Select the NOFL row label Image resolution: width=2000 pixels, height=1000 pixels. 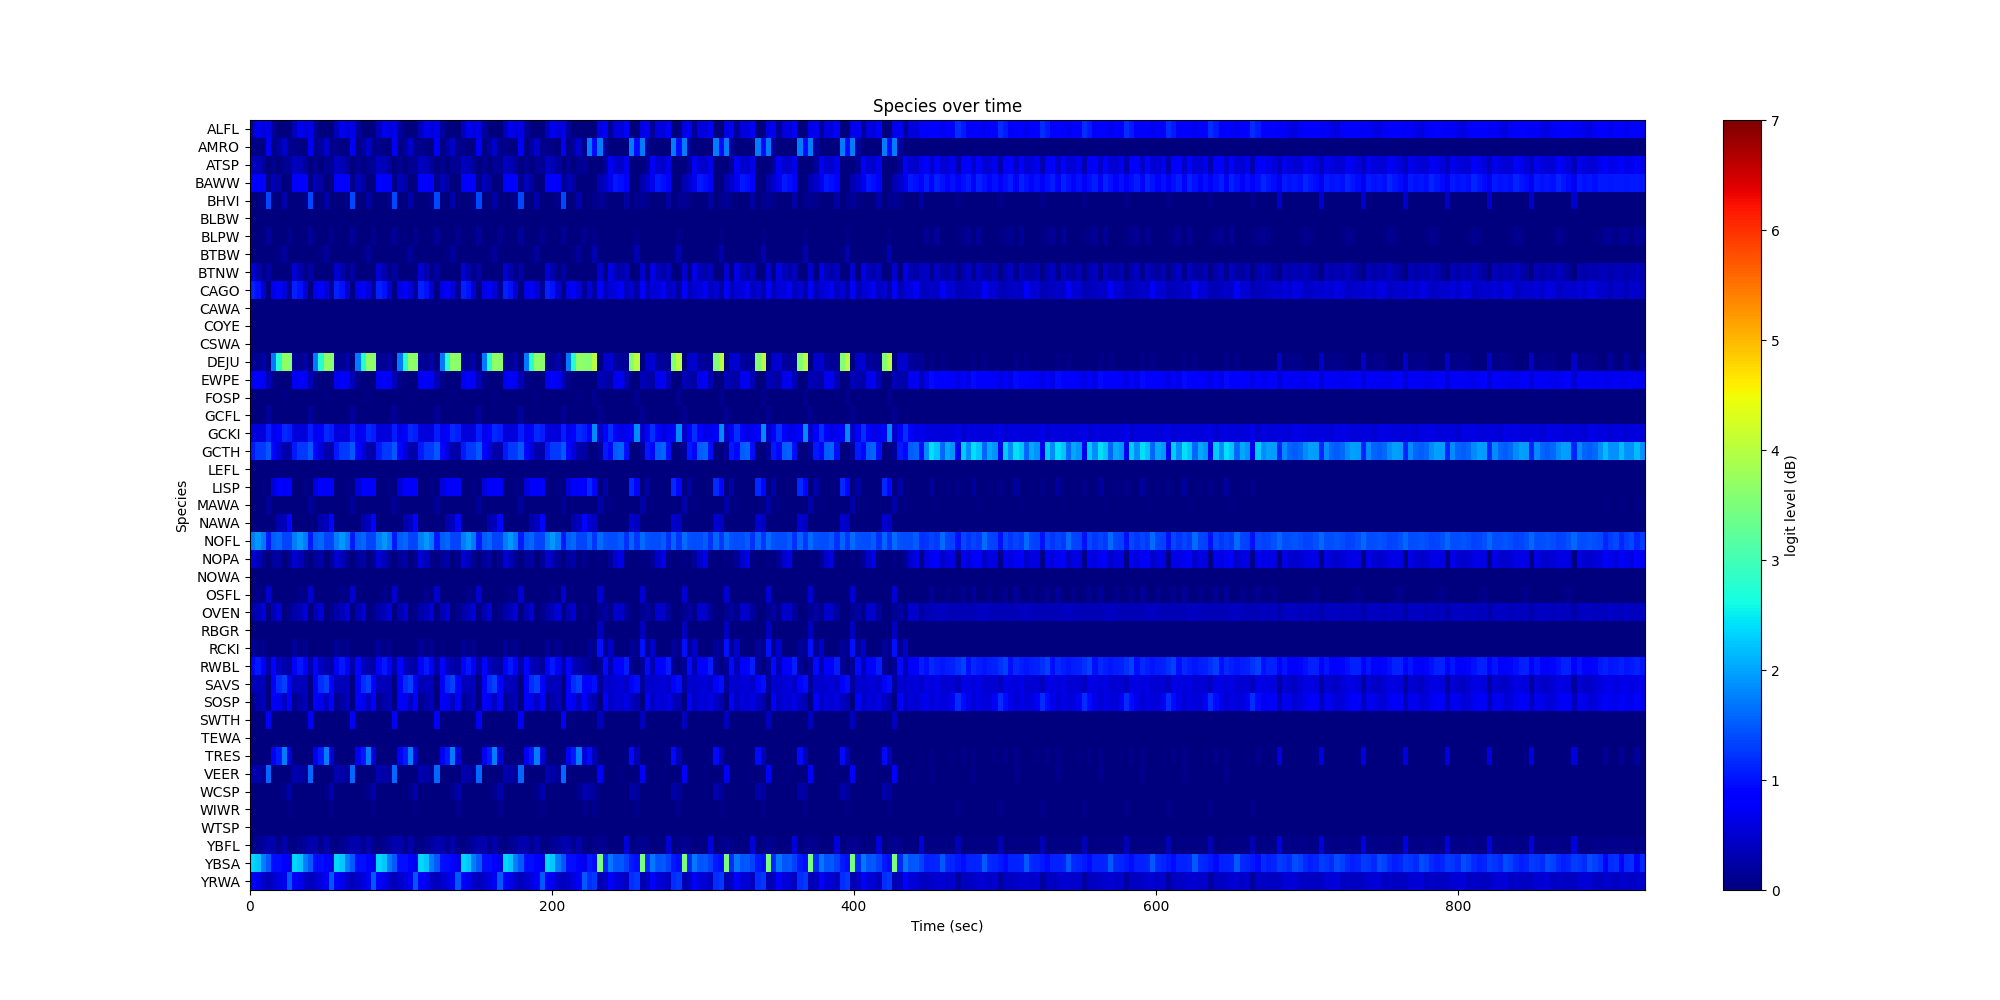click(x=221, y=541)
